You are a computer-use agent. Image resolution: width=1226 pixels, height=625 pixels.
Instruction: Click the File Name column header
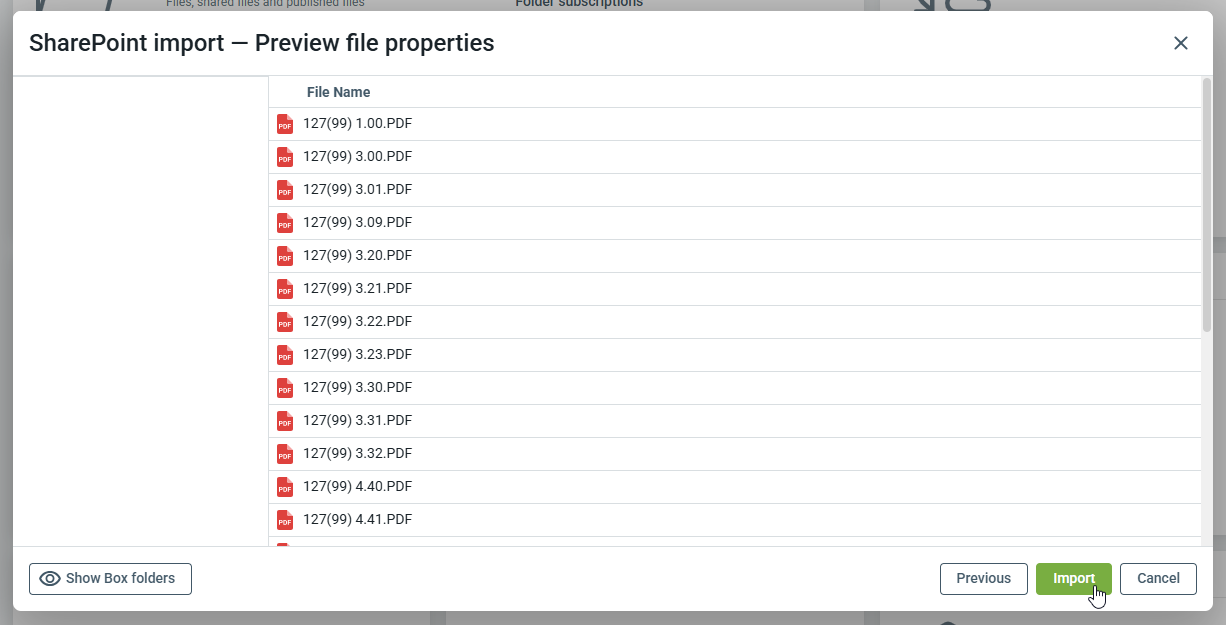(338, 92)
